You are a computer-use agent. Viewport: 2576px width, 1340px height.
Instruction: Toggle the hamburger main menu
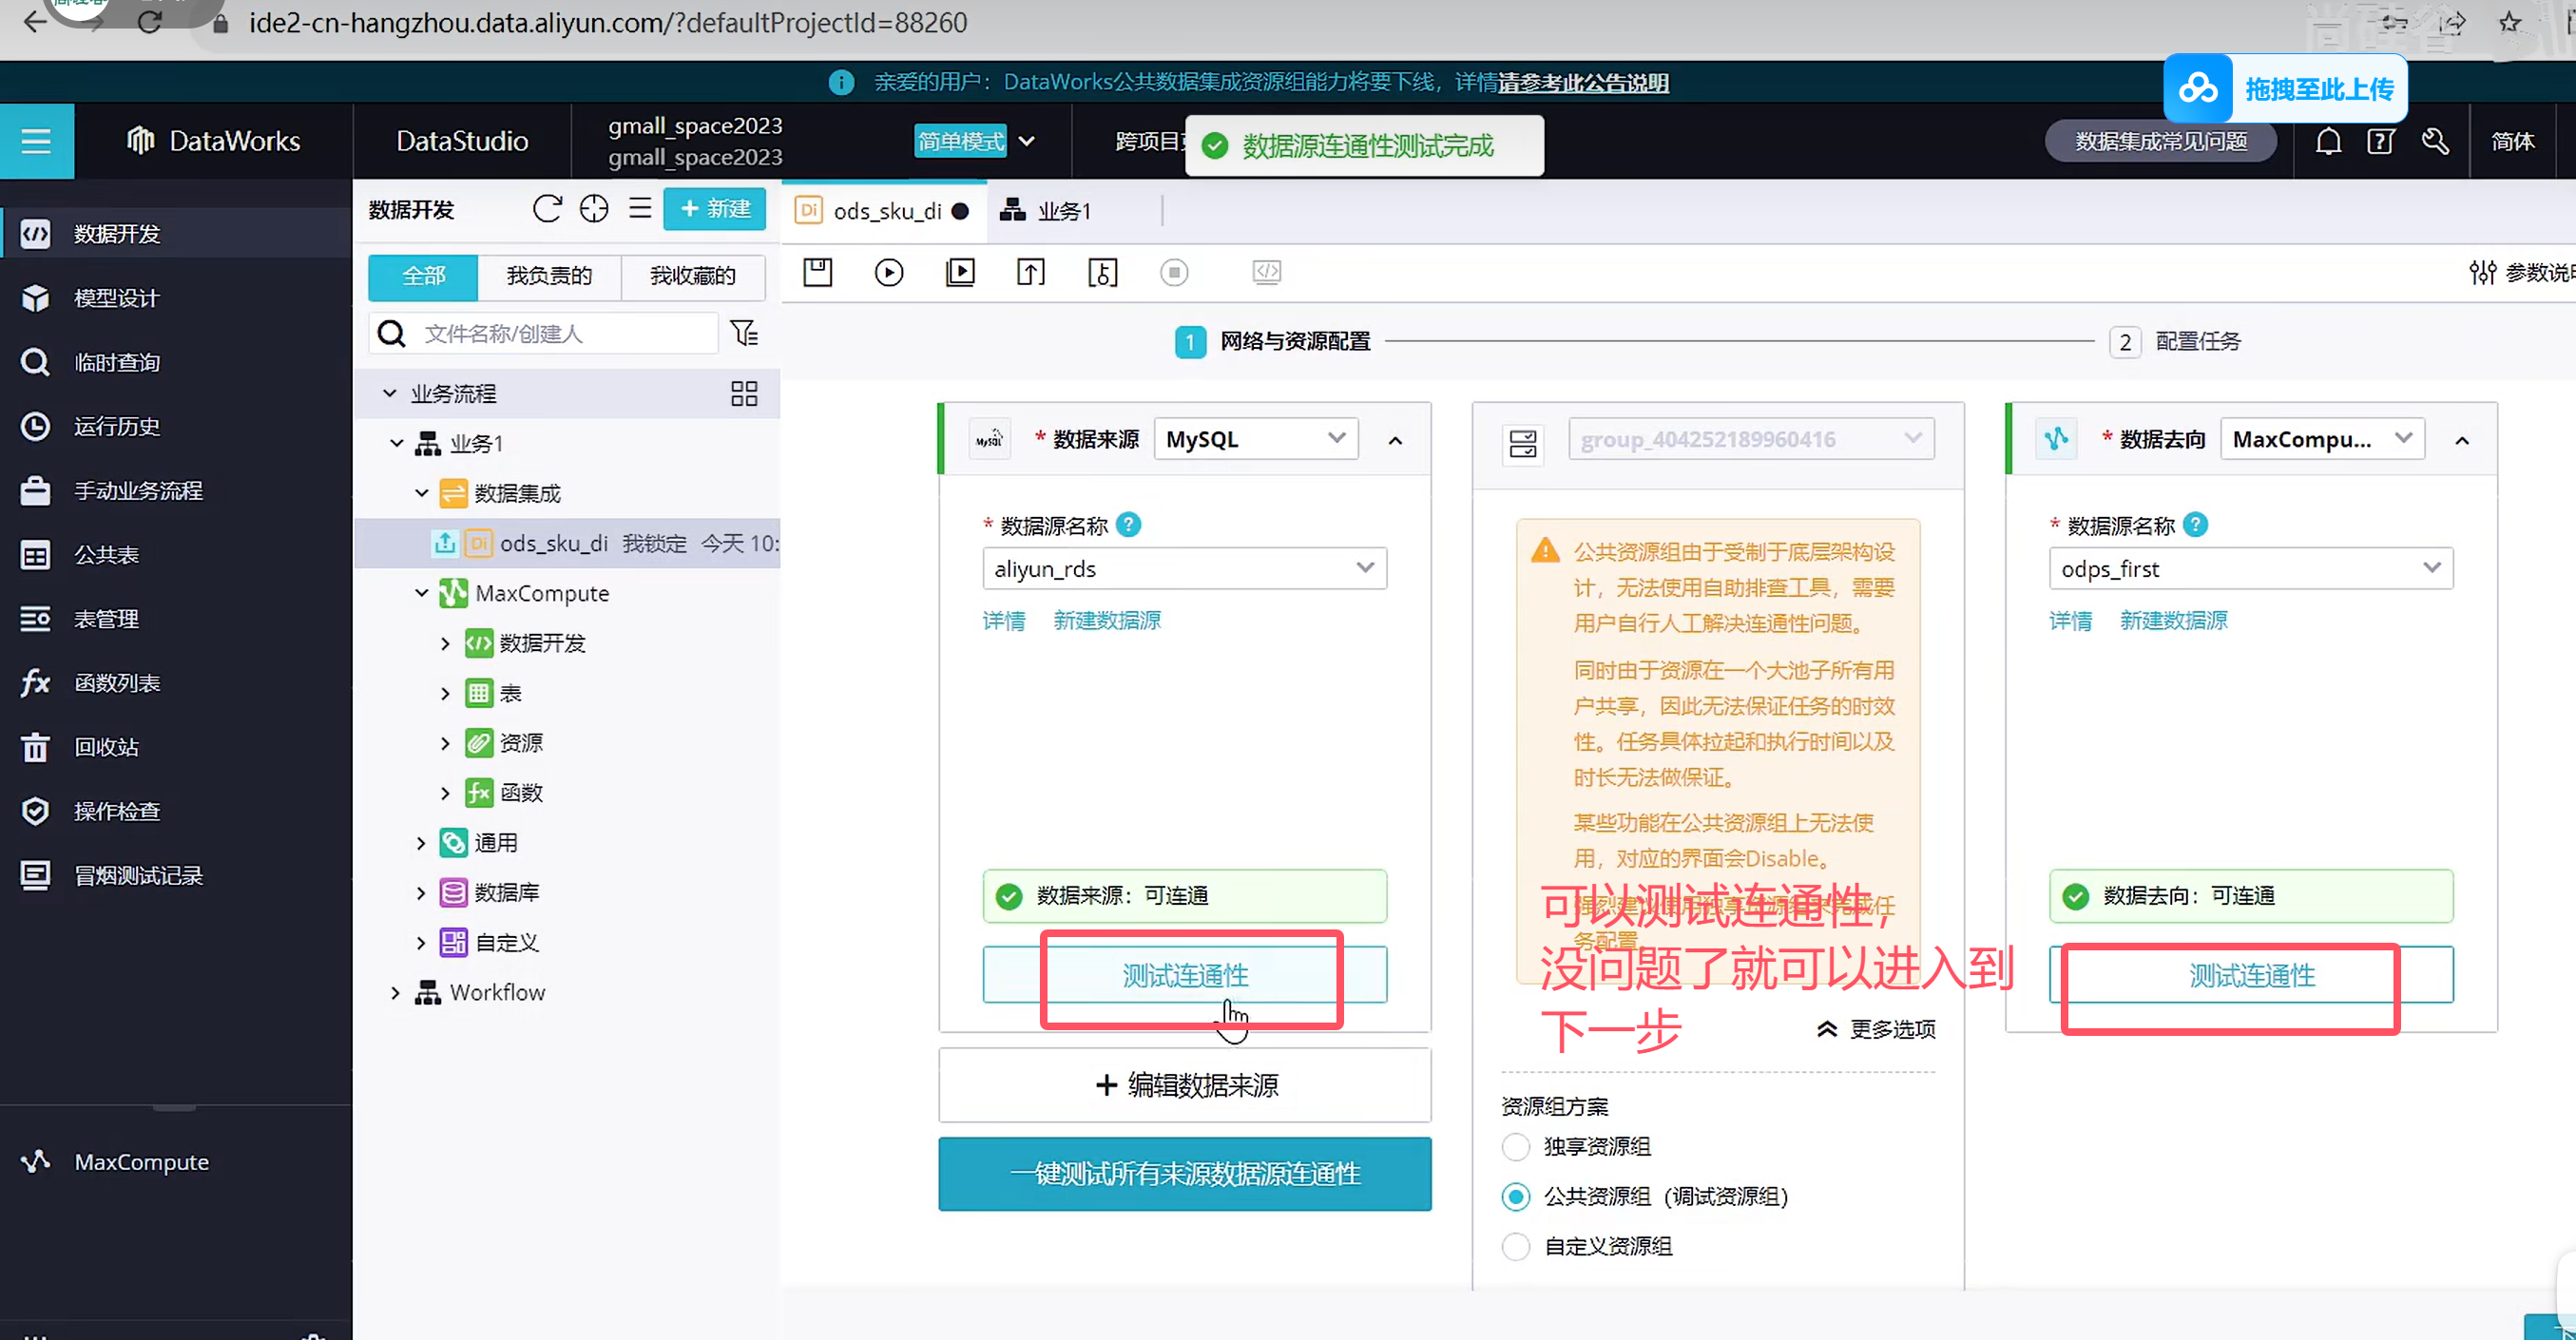click(x=36, y=141)
